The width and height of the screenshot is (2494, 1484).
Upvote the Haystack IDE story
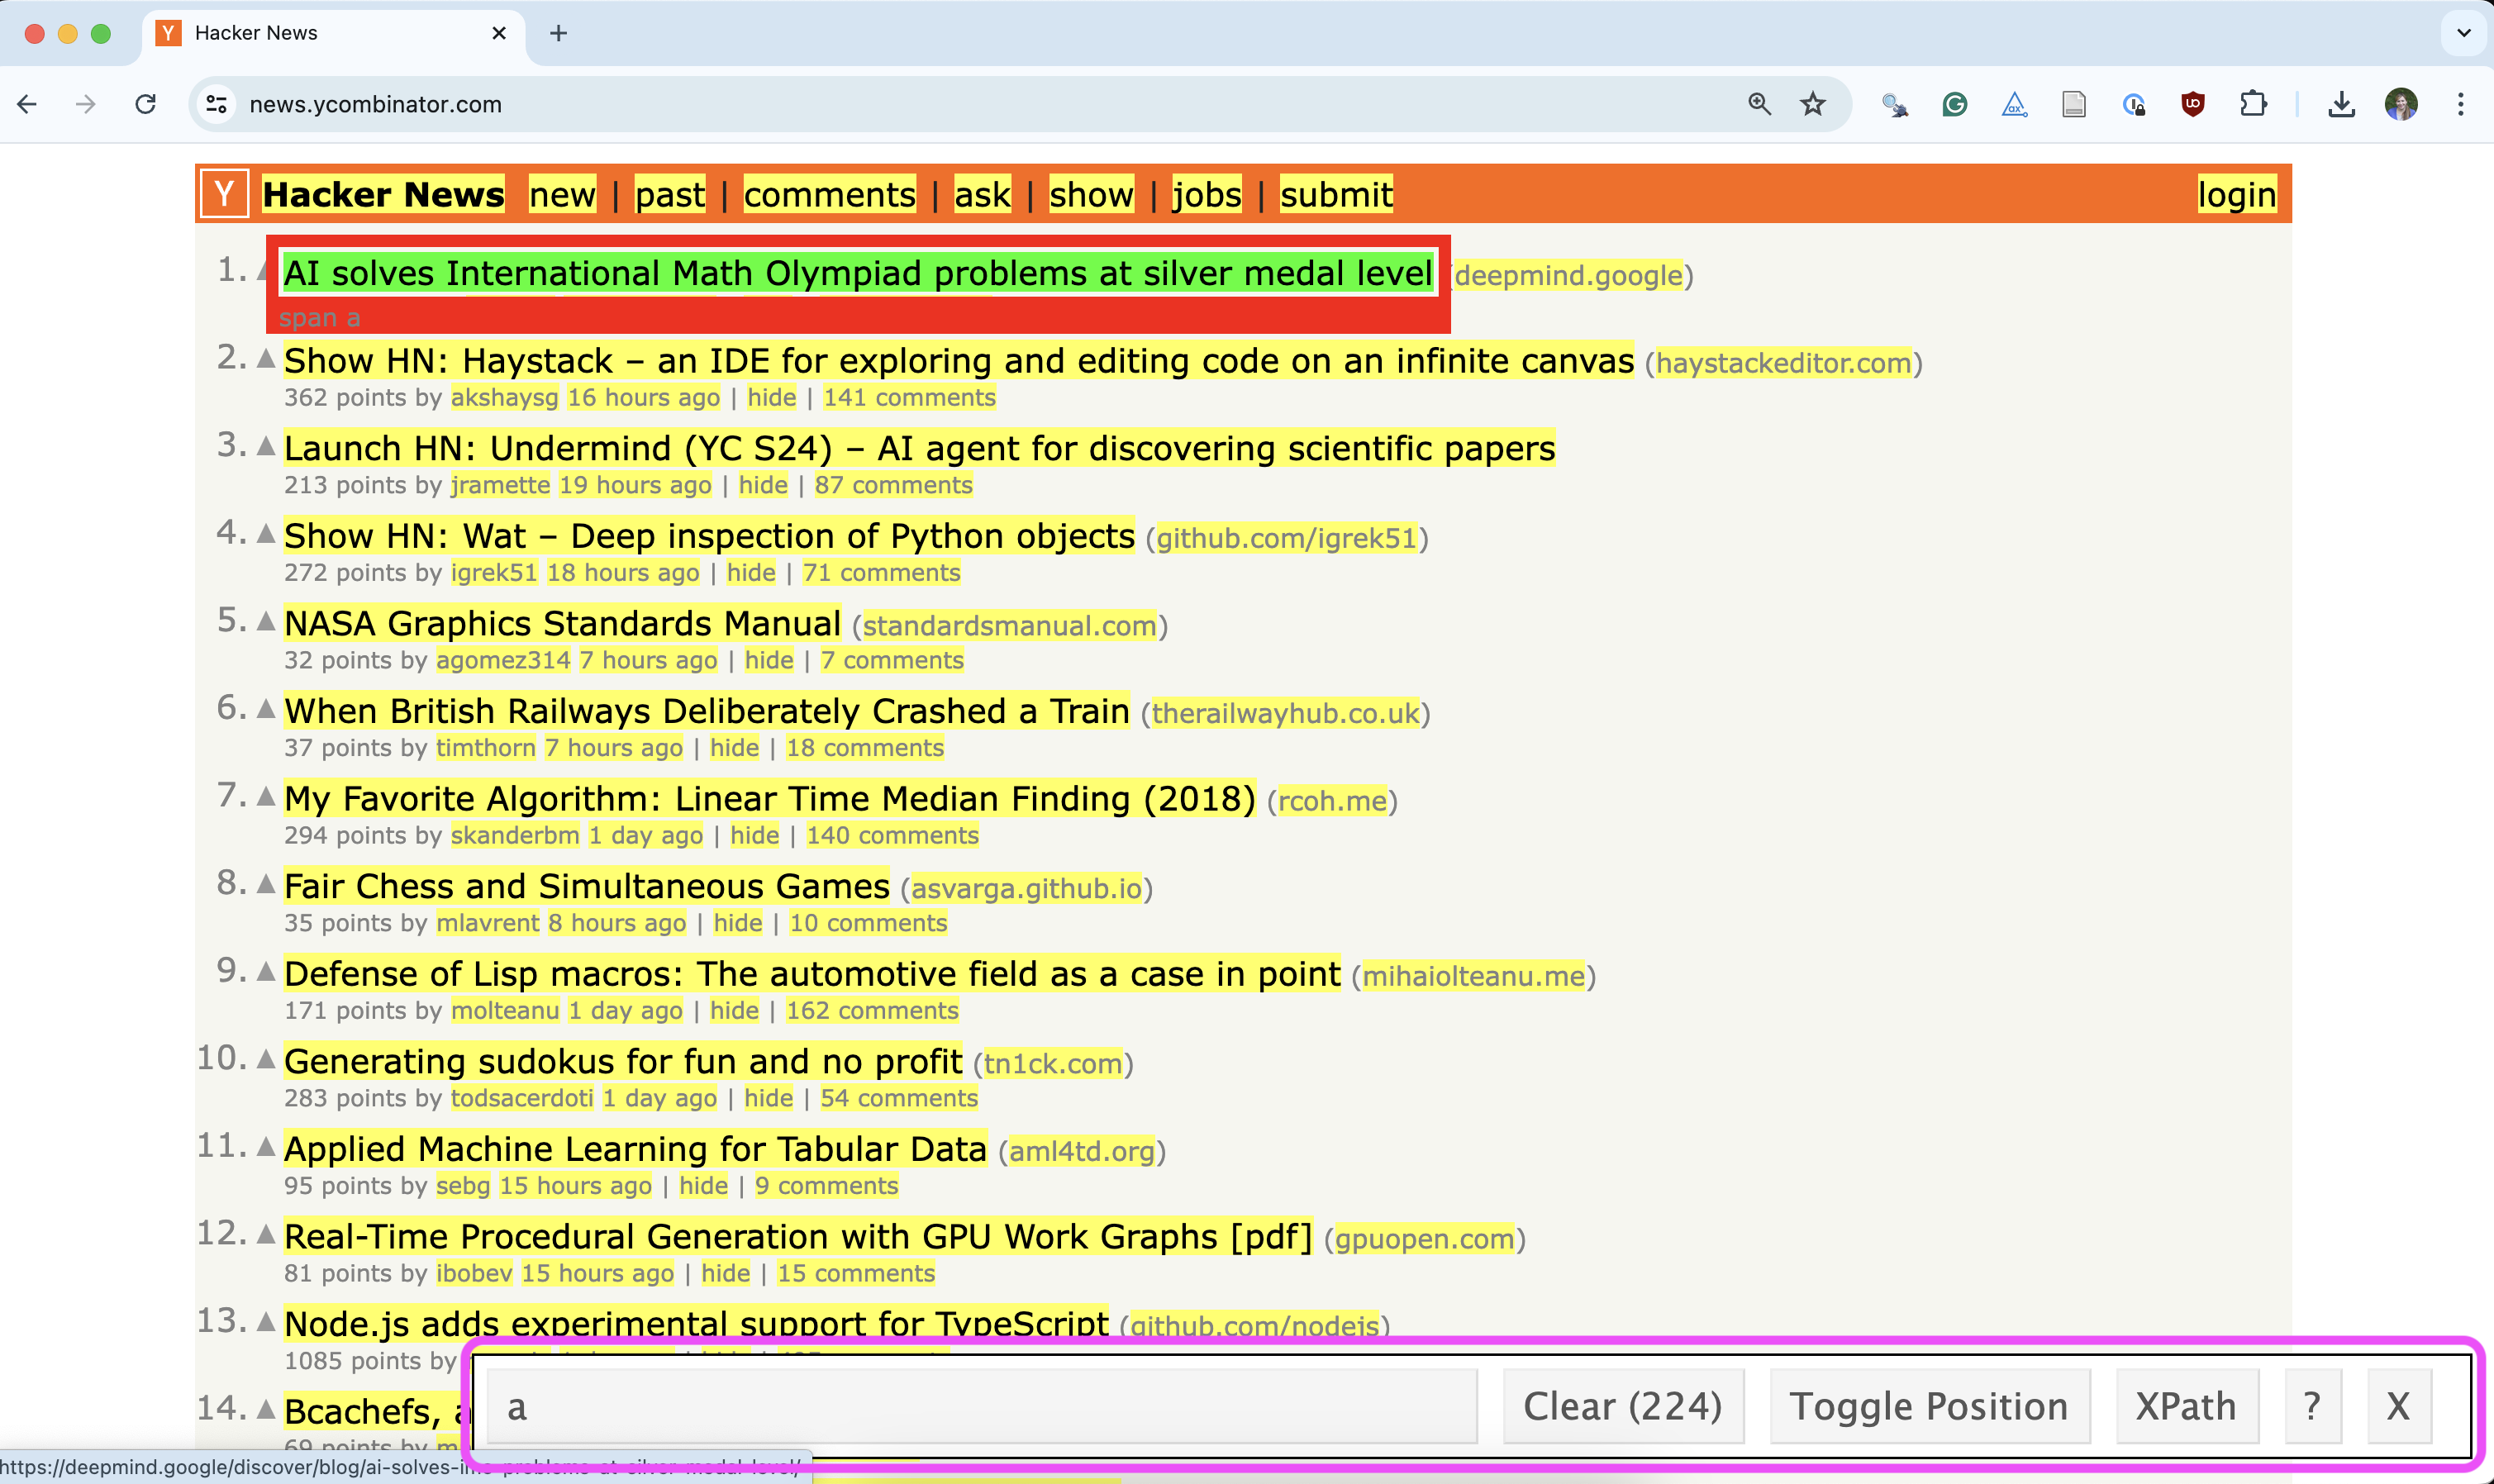click(x=266, y=358)
